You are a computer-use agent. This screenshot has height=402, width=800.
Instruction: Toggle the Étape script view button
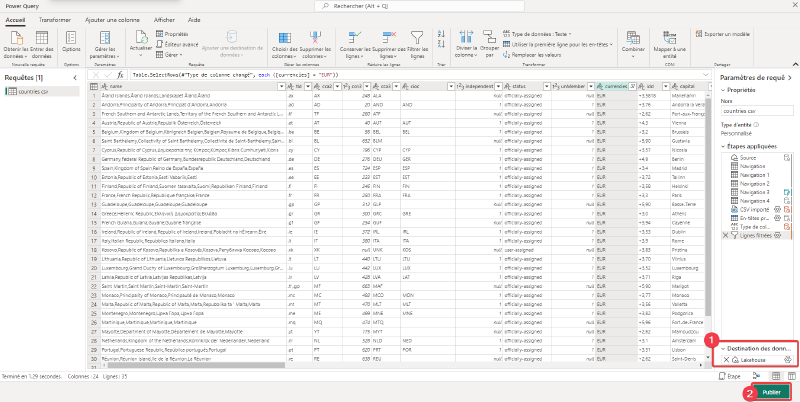[730, 376]
